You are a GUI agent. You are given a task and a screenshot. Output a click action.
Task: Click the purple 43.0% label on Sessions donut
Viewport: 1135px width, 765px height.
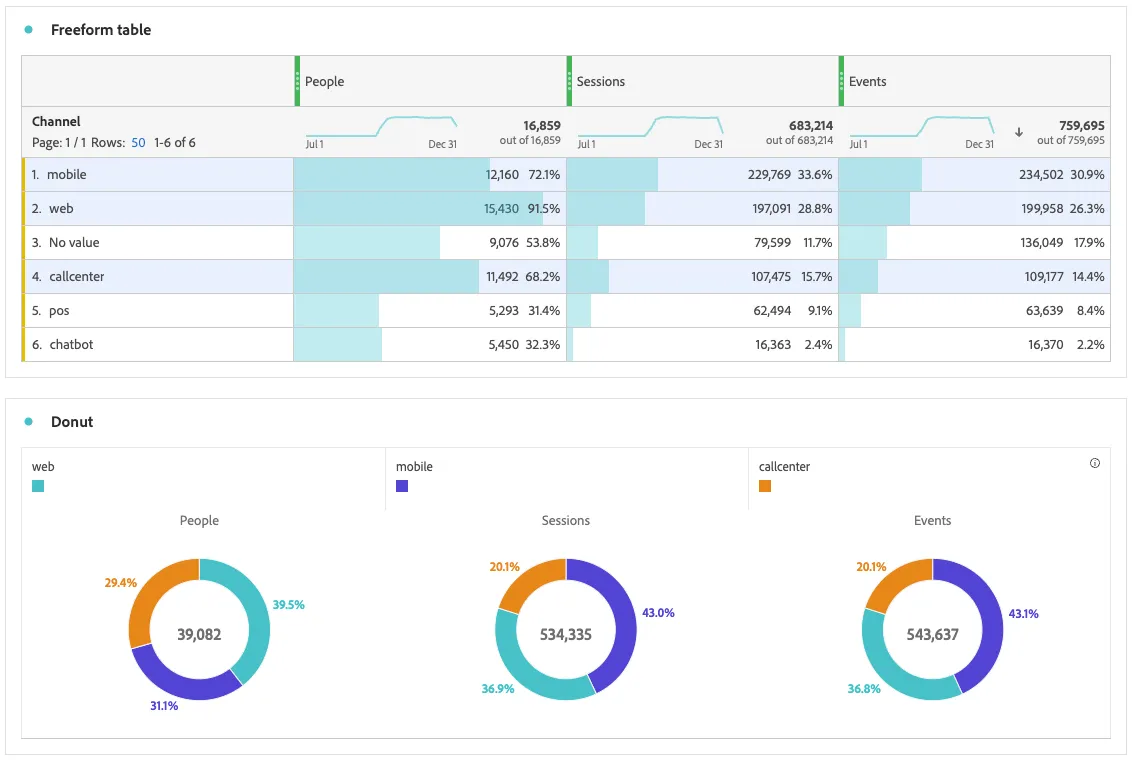pos(658,613)
